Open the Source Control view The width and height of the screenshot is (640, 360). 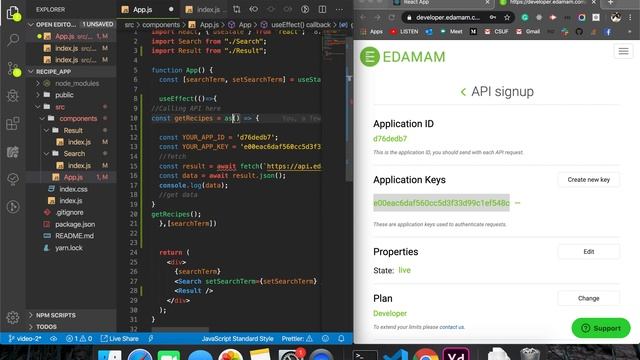[13, 69]
